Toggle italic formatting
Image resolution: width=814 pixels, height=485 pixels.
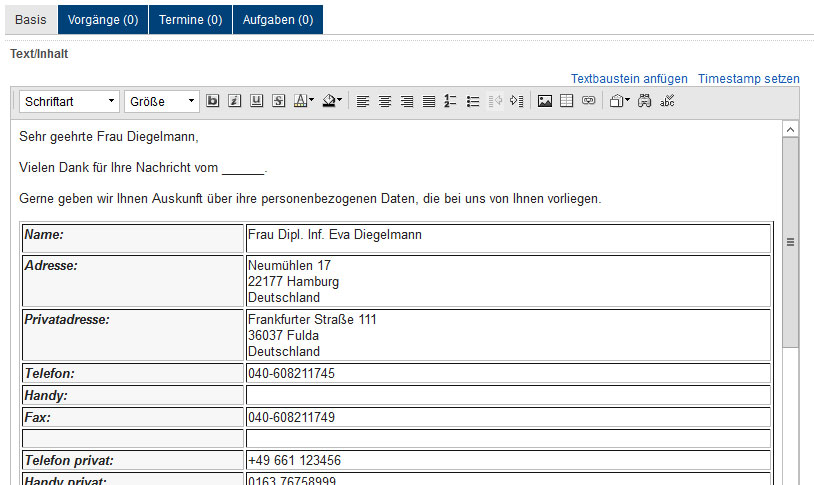click(x=234, y=101)
